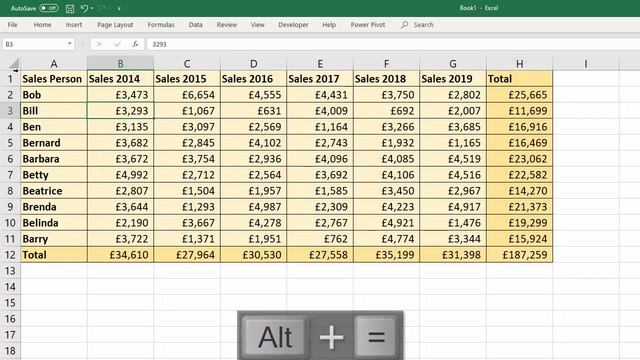This screenshot has width=640, height=360.
Task: Click the Insert Function fx icon
Action: tap(135, 44)
